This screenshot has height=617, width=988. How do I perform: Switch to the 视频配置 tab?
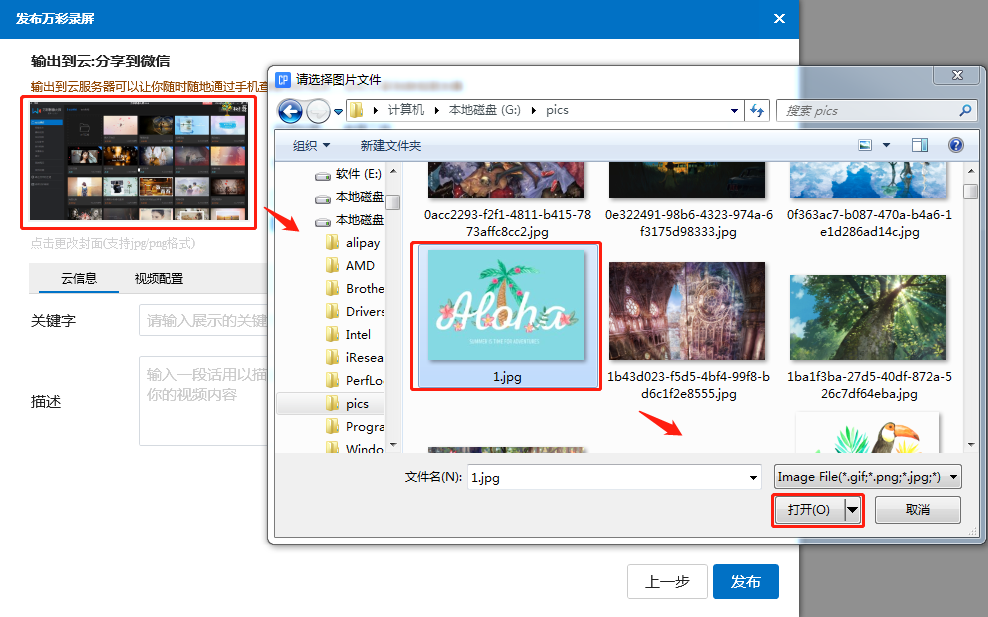(159, 280)
